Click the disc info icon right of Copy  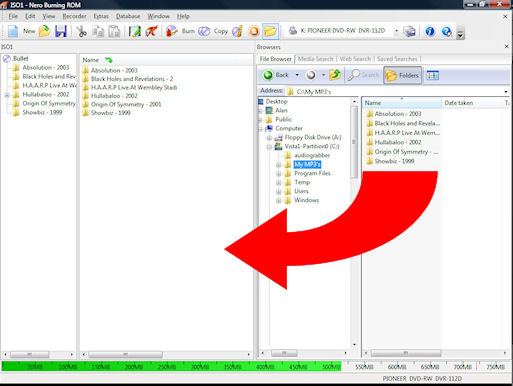[237, 31]
